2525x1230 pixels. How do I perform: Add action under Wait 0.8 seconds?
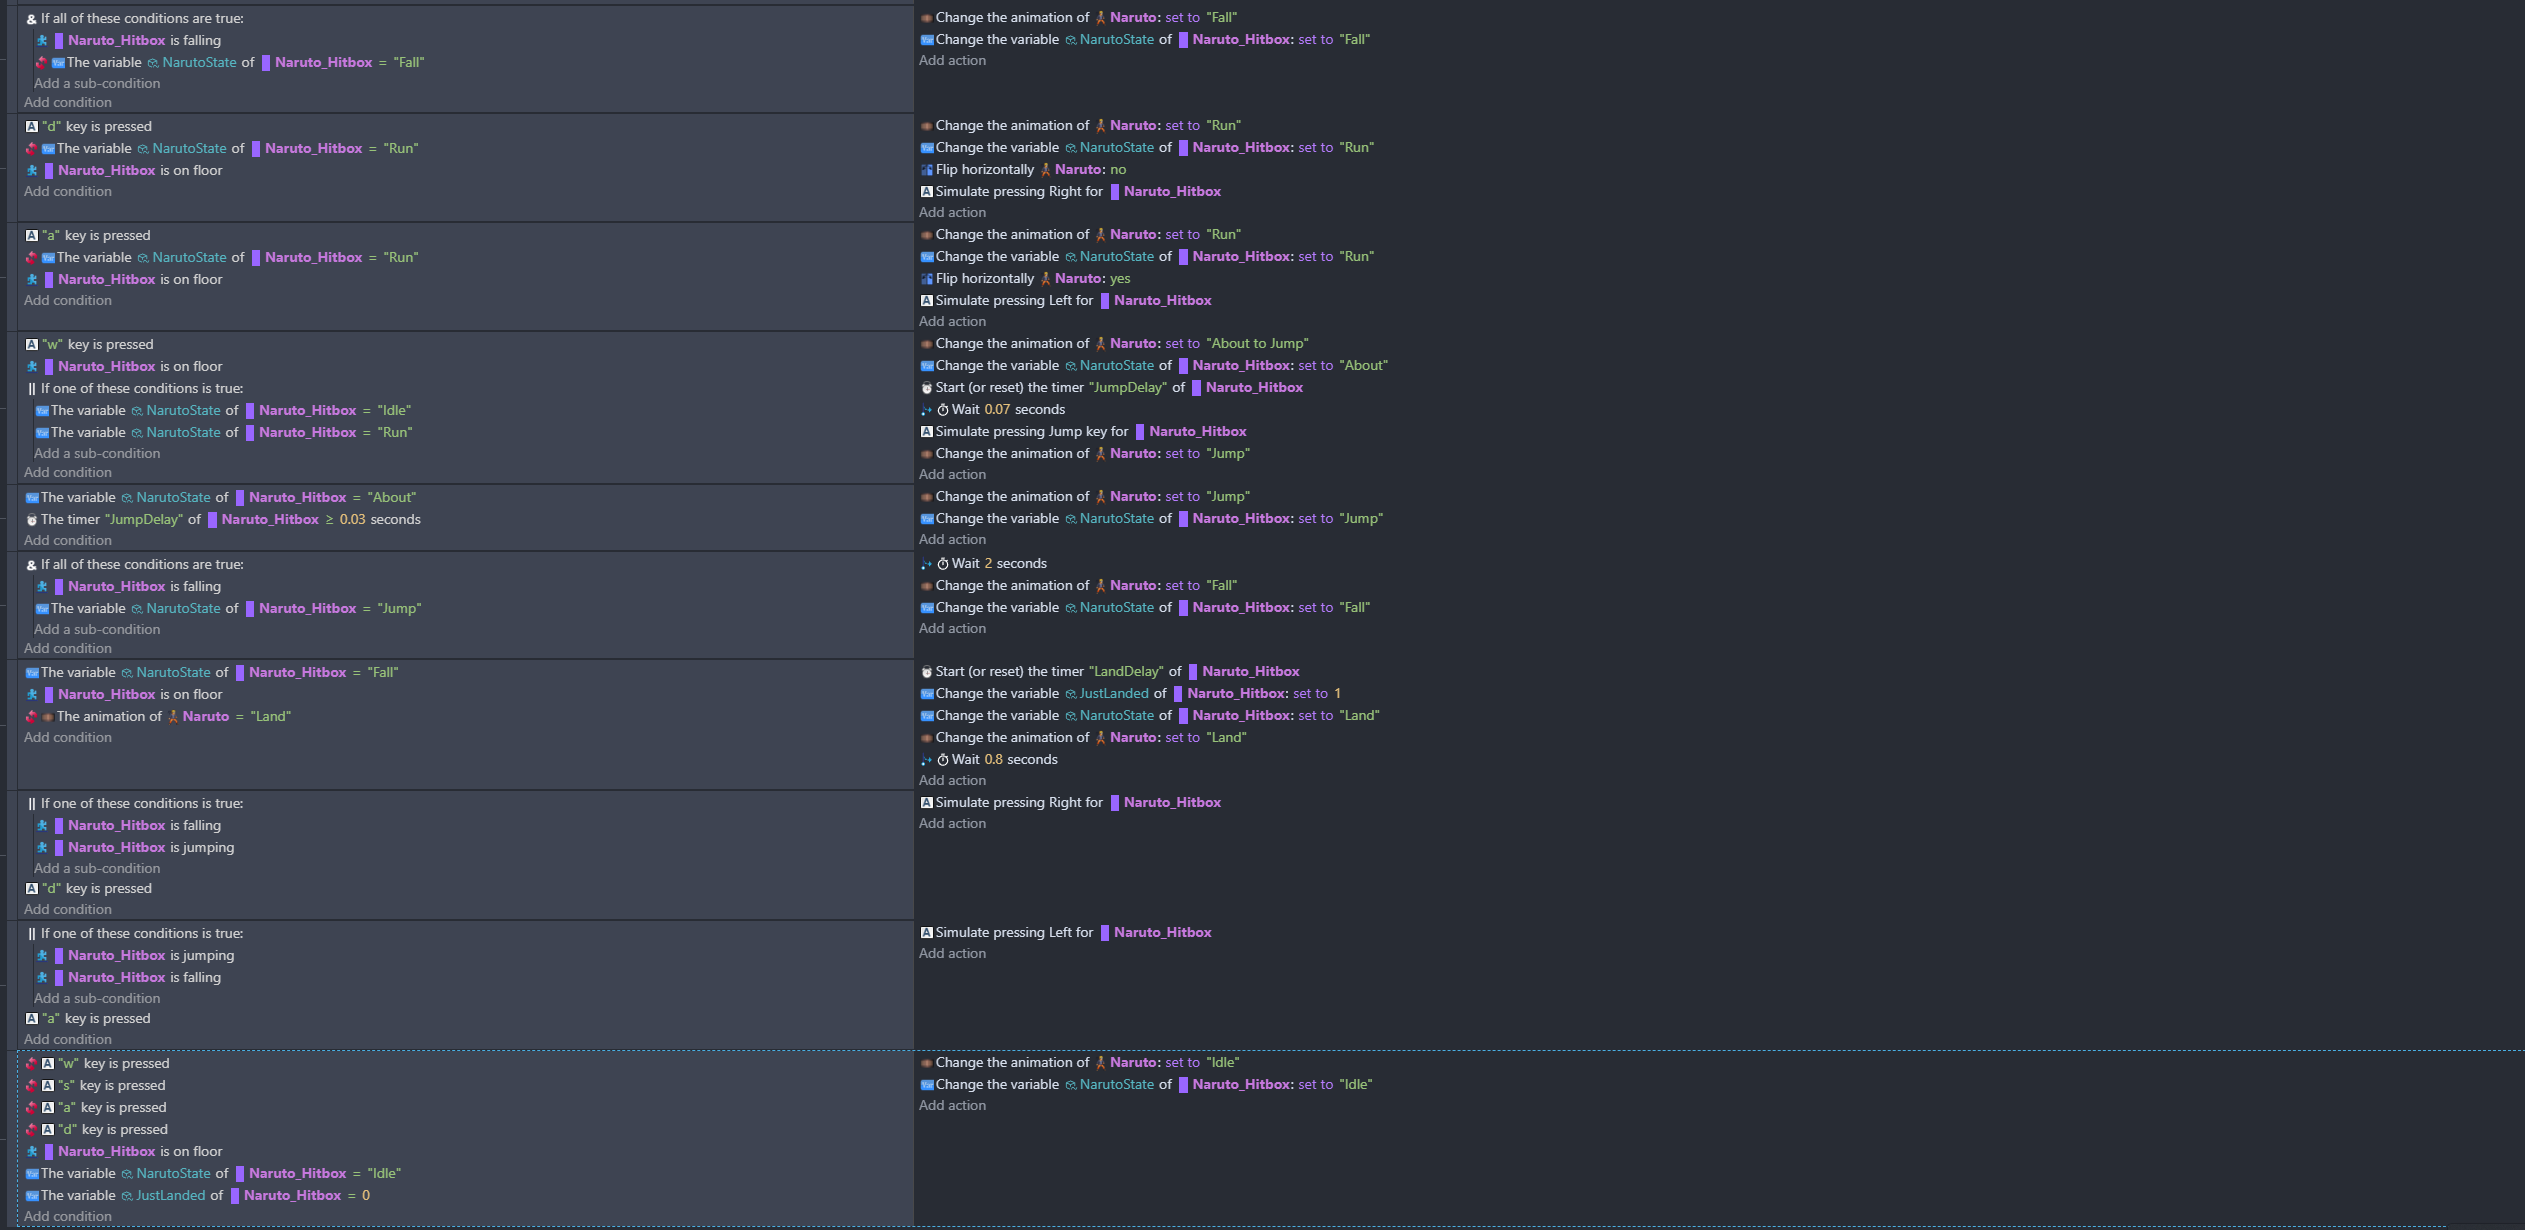pyautogui.click(x=952, y=781)
